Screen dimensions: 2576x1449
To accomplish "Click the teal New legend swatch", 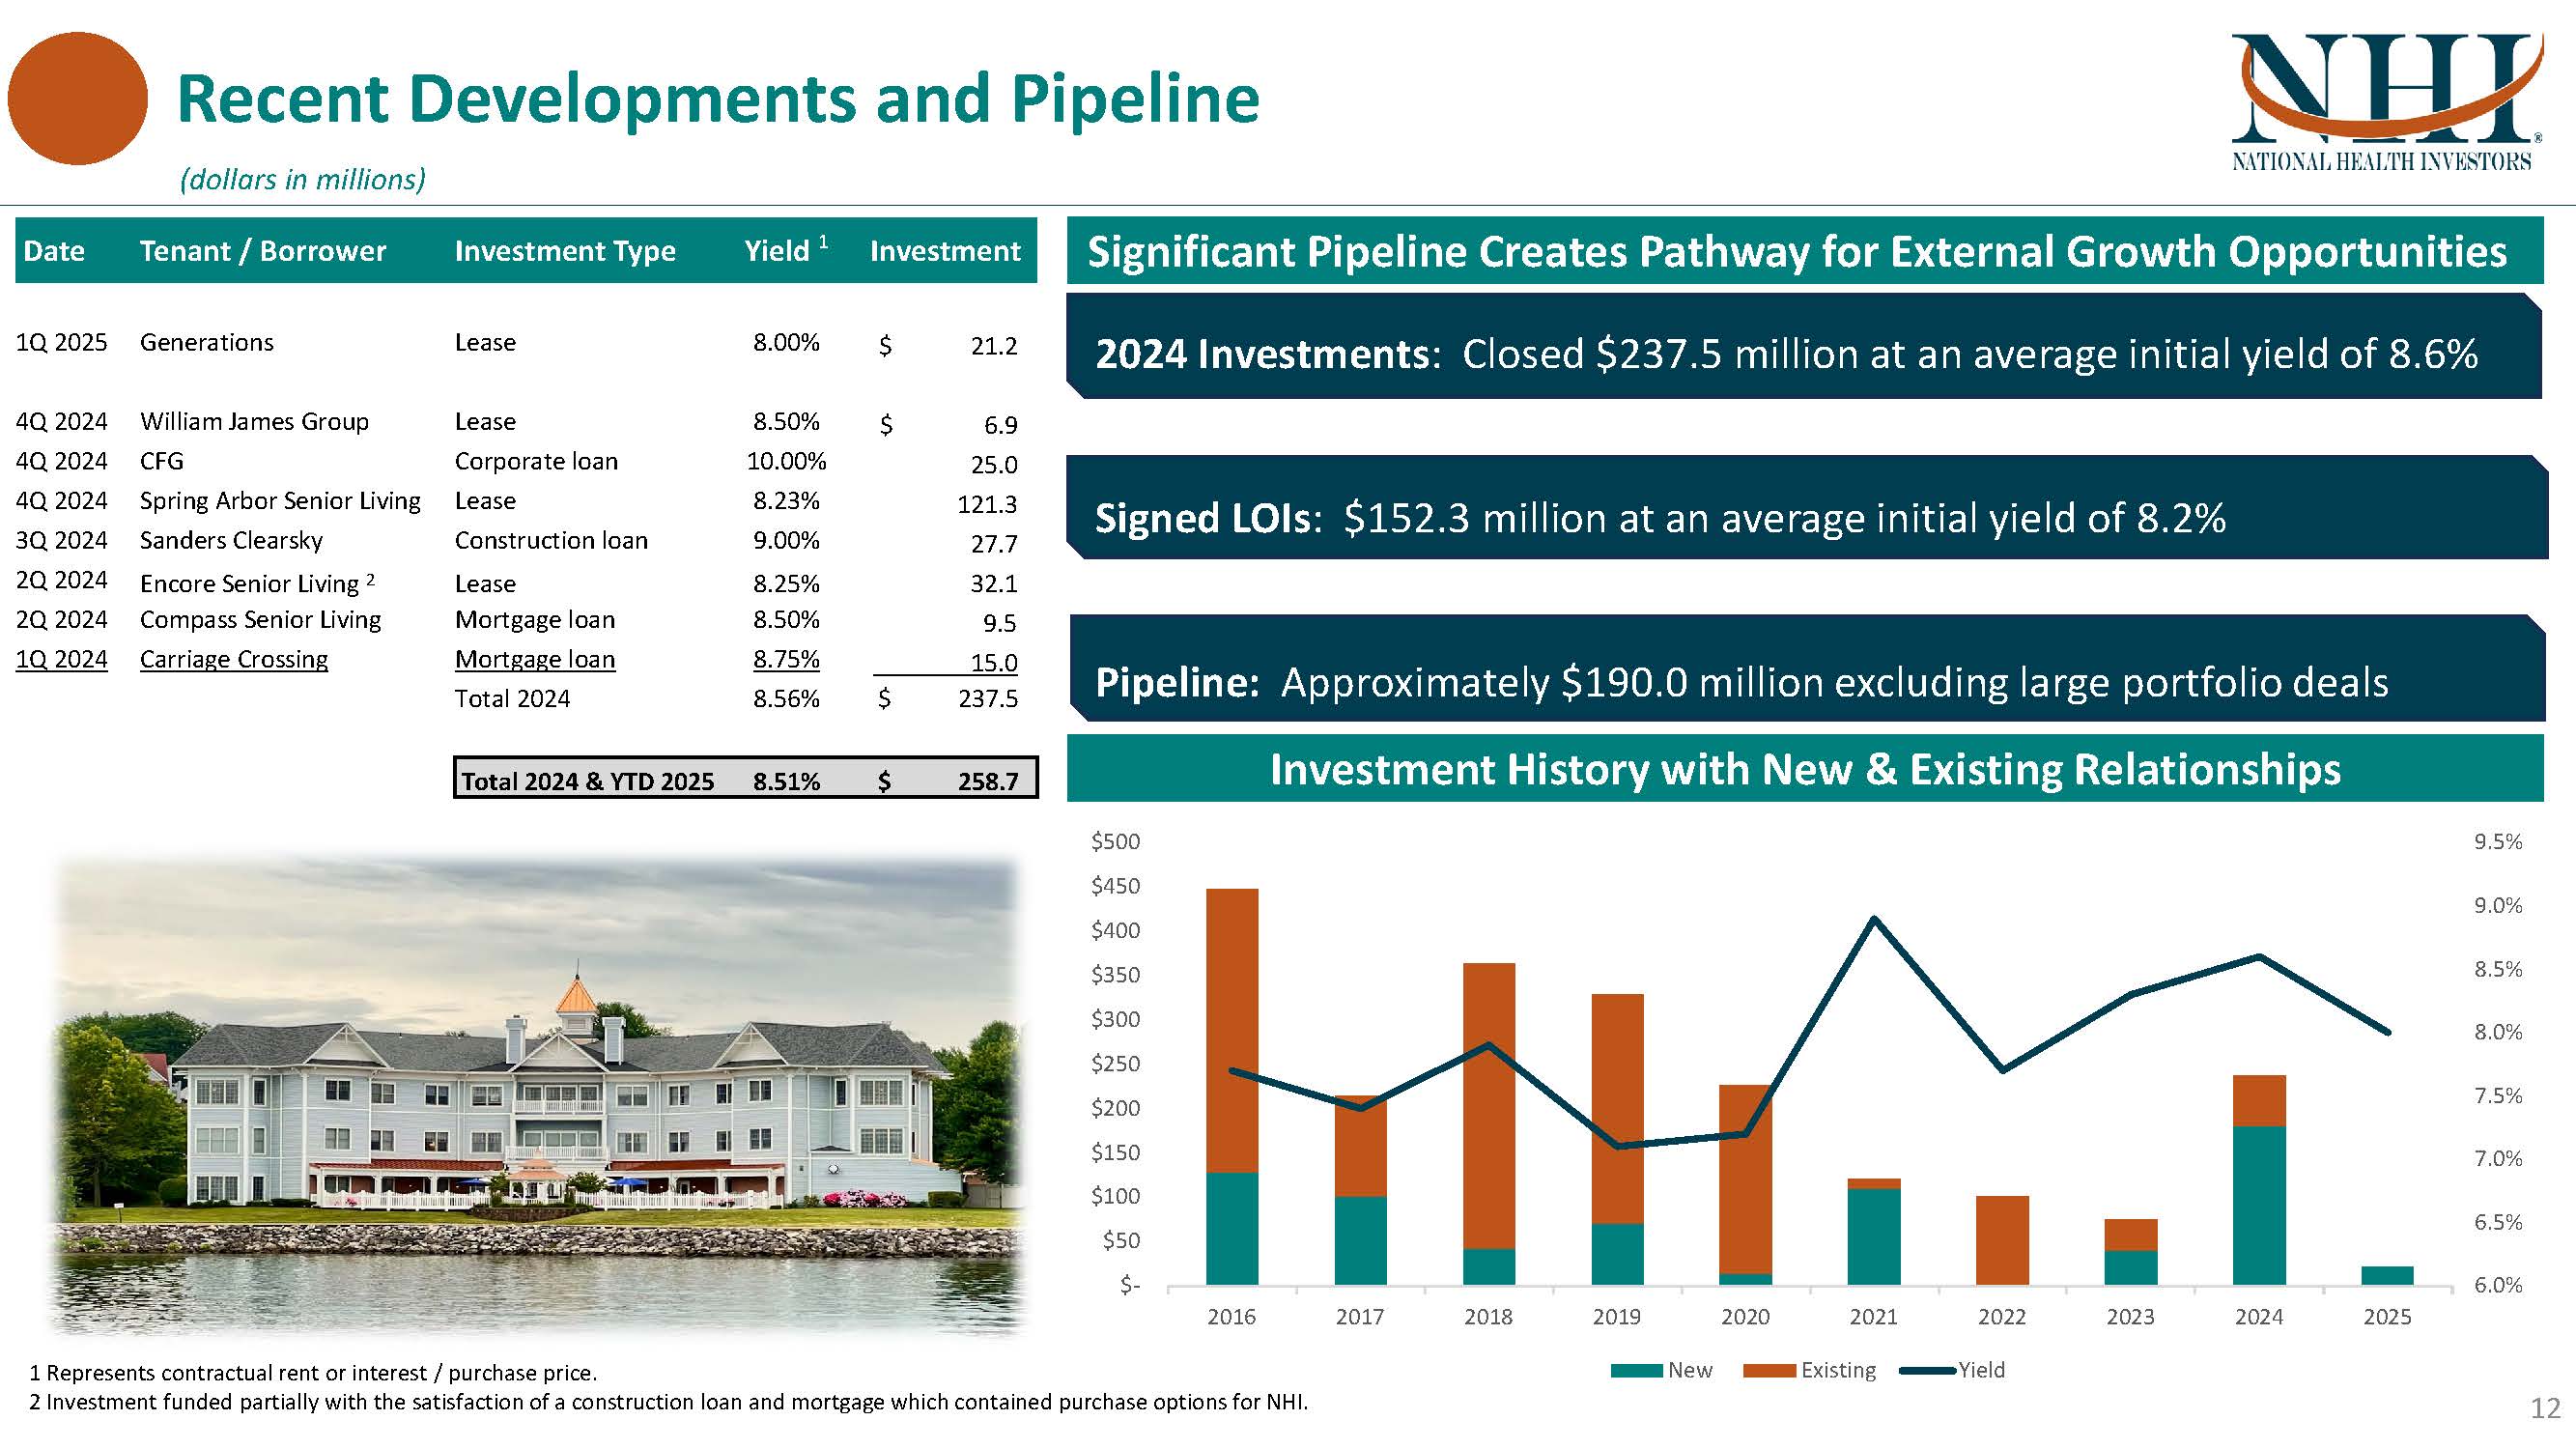I will point(1636,1371).
